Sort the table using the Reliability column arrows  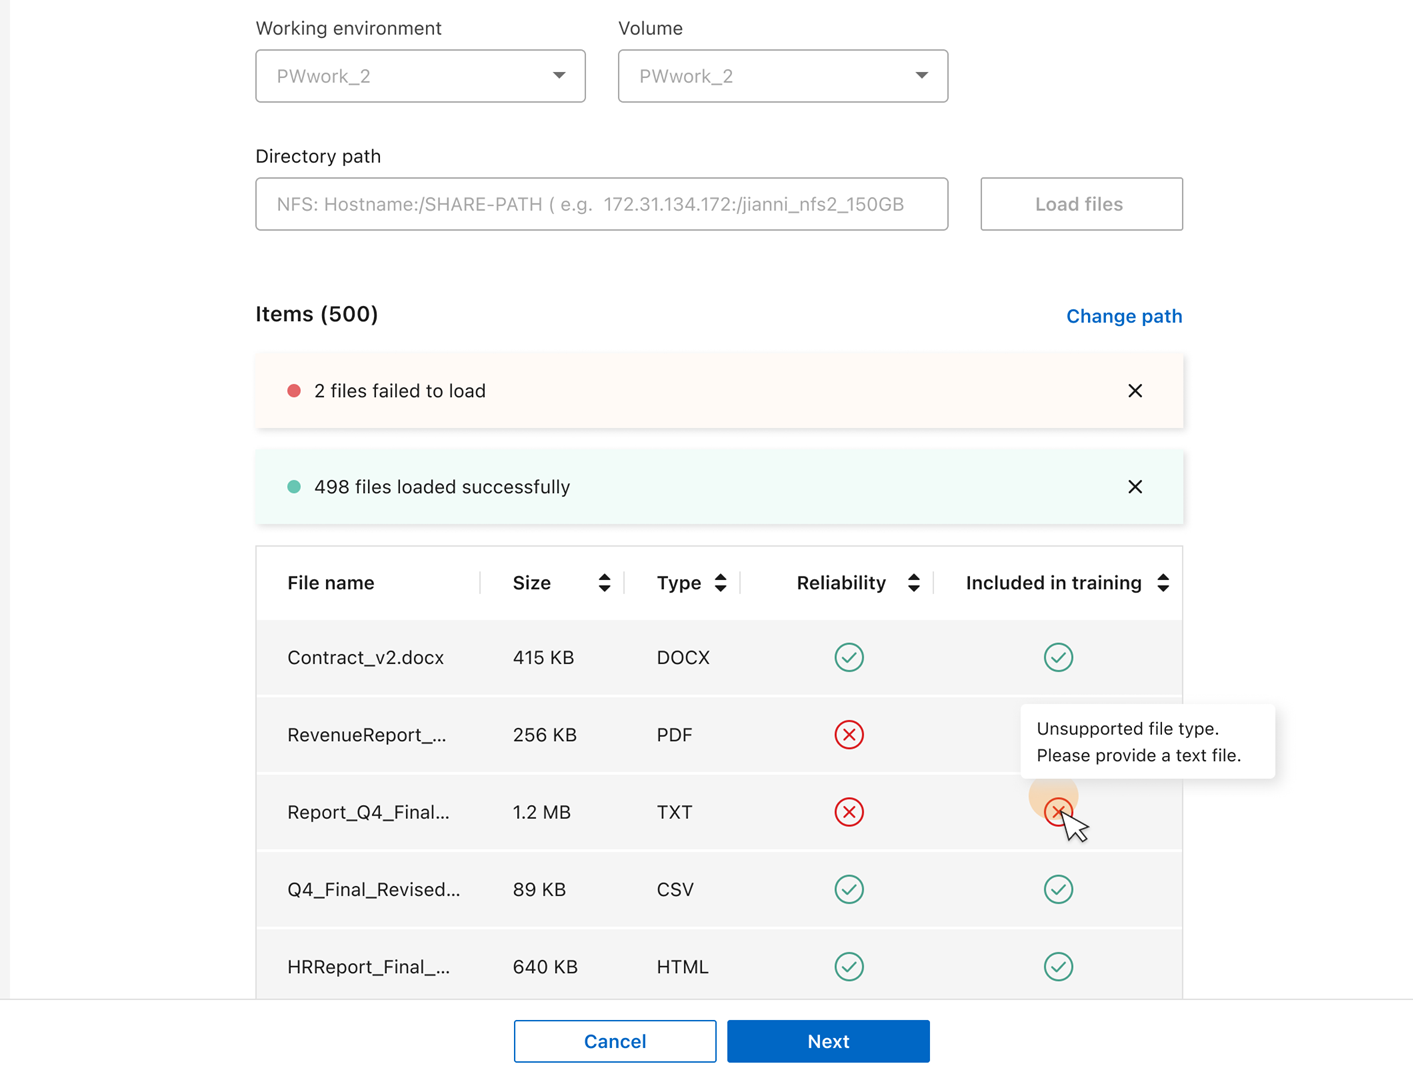tap(913, 582)
